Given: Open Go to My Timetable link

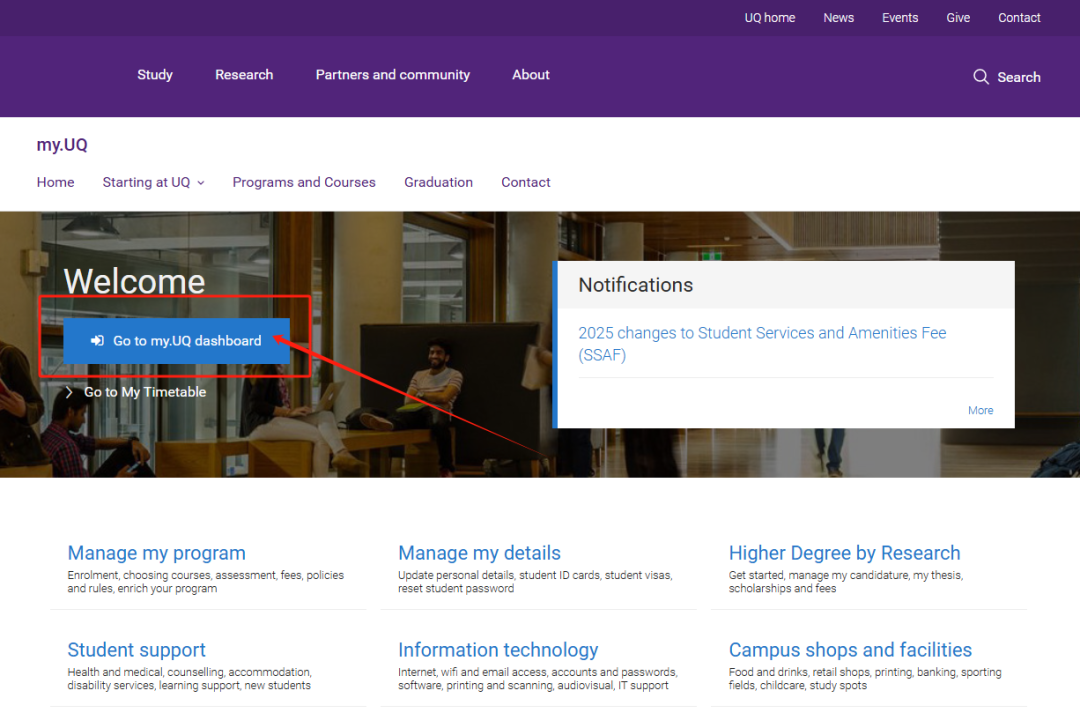Looking at the screenshot, I should click(145, 392).
